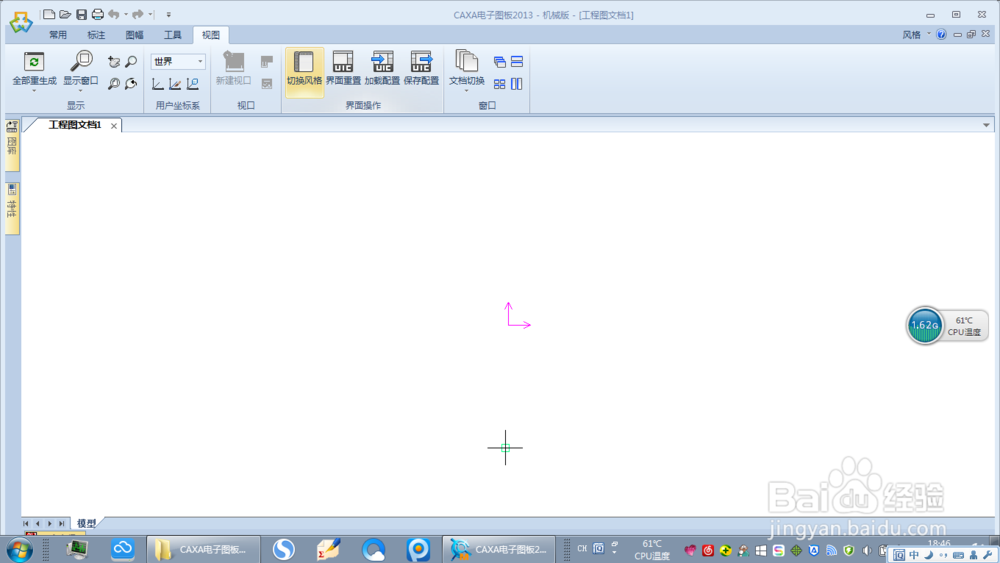Screen dimensions: 1000x563
Task: Expand the document tab list arrow at far right
Action: (x=986, y=125)
